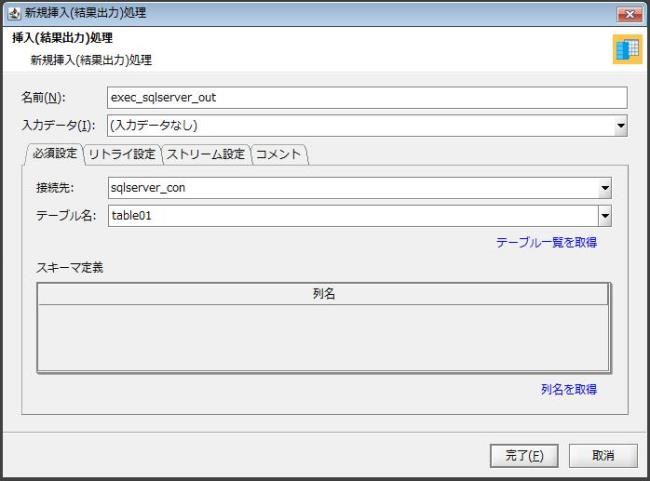650x481 pixels.
Task: Open the リトライ設定 tab
Action: click(121, 154)
